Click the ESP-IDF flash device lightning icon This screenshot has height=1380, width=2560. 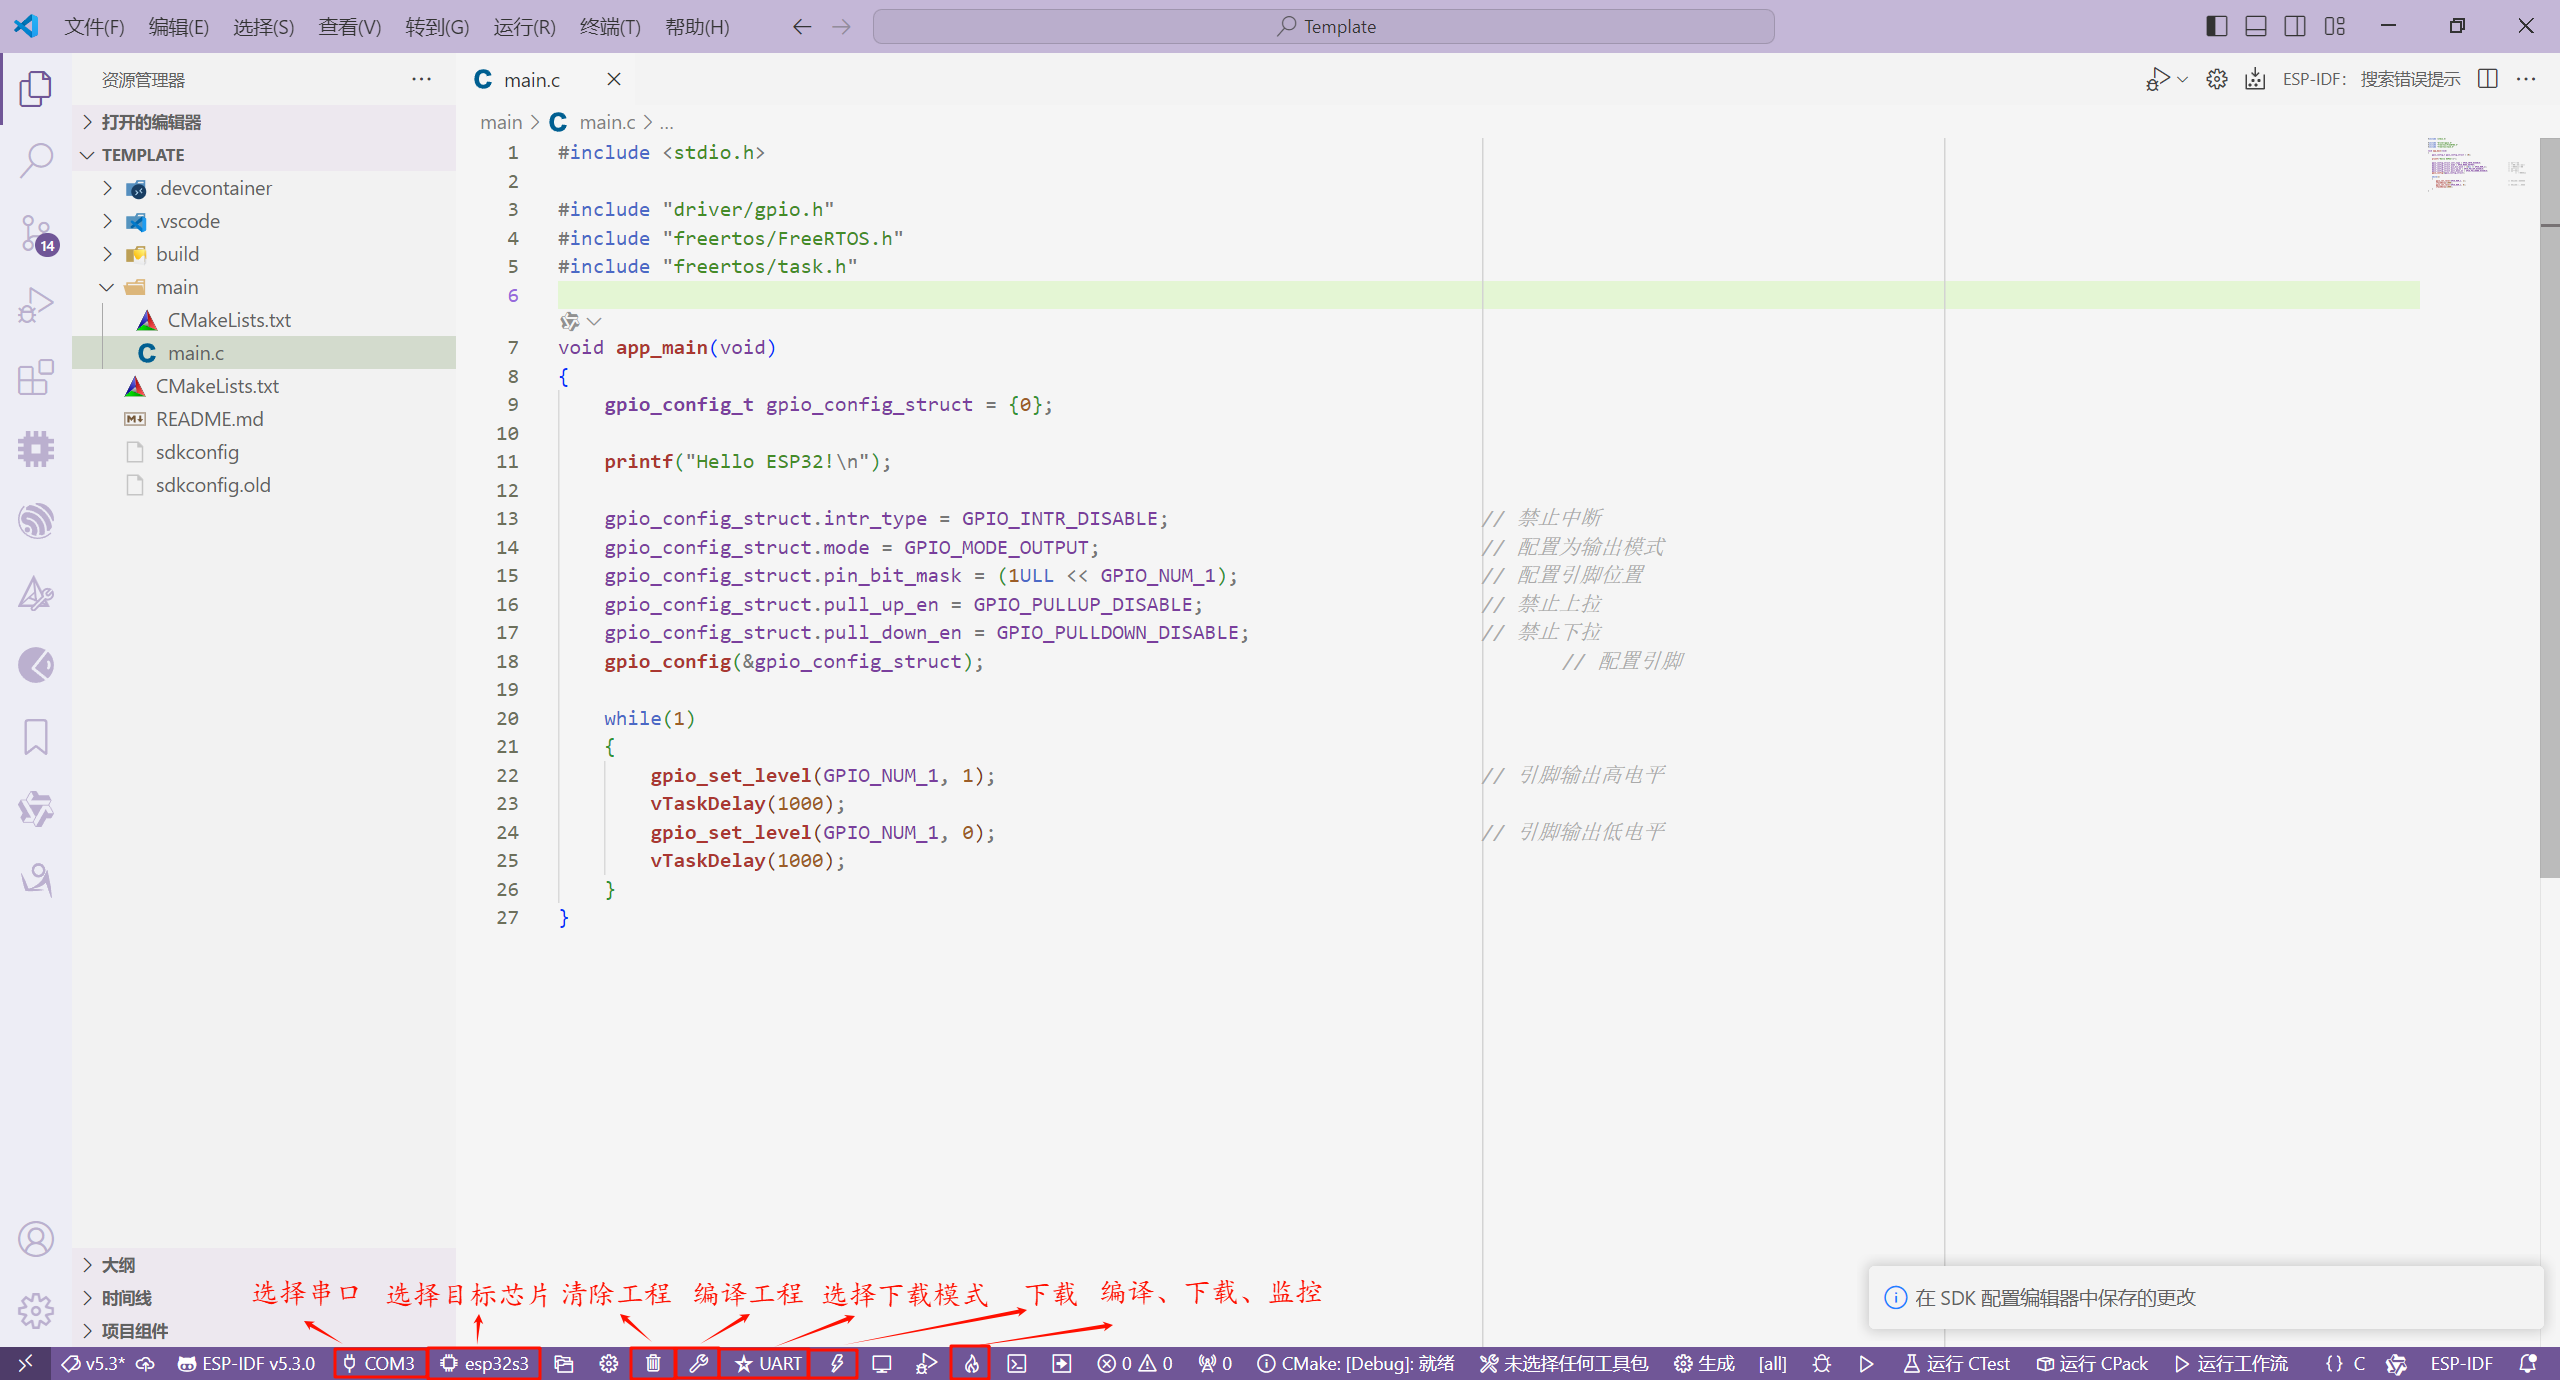837,1363
